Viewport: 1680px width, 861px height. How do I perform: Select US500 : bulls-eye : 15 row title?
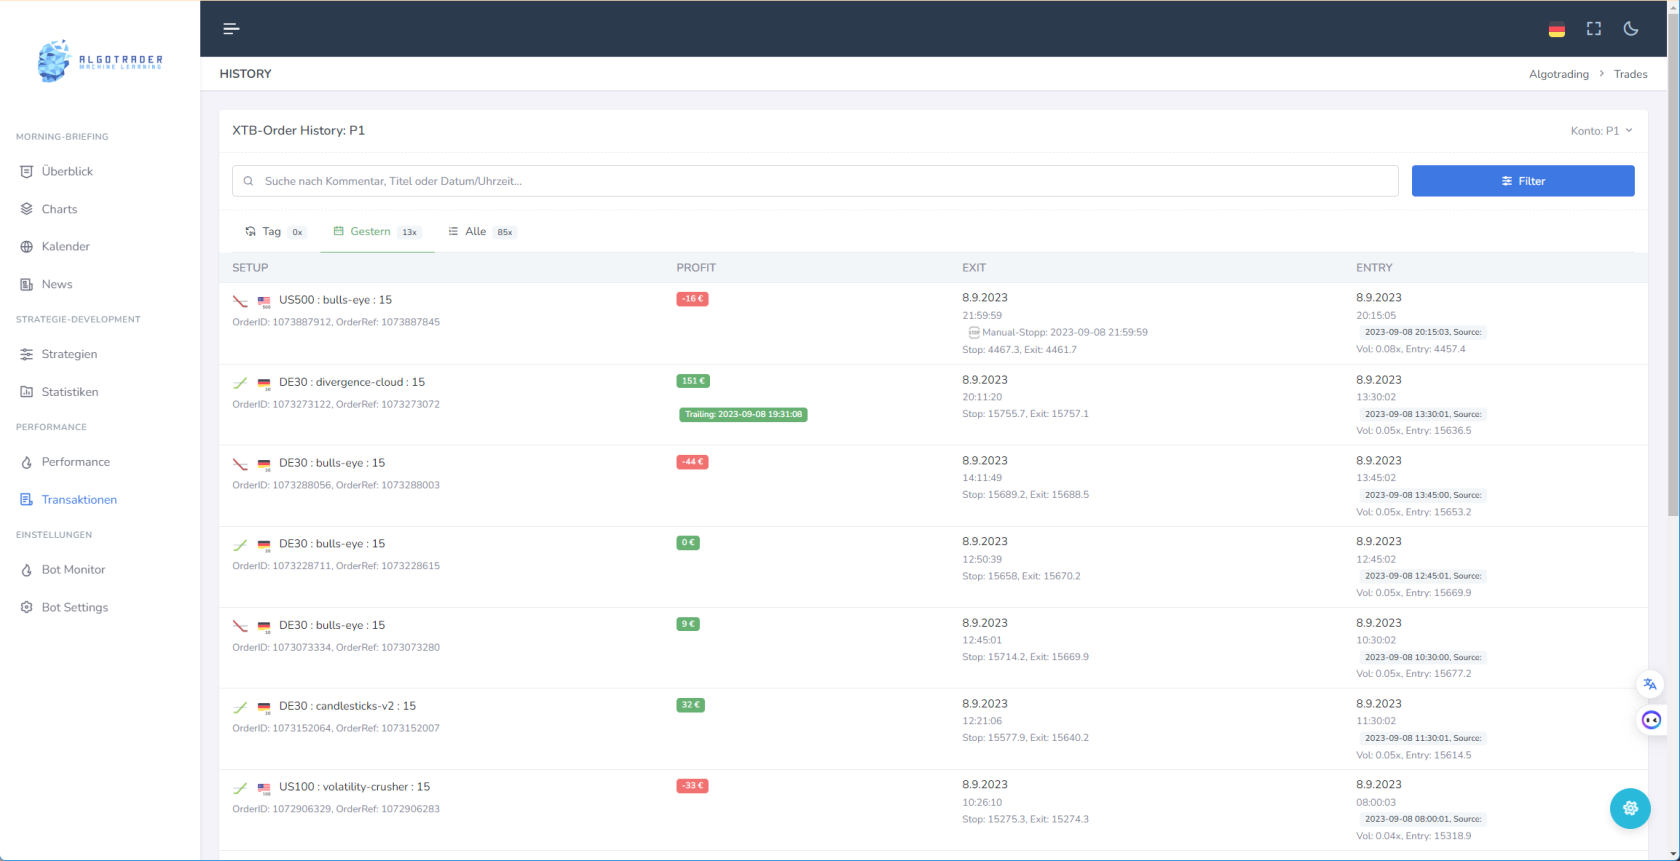tap(335, 300)
